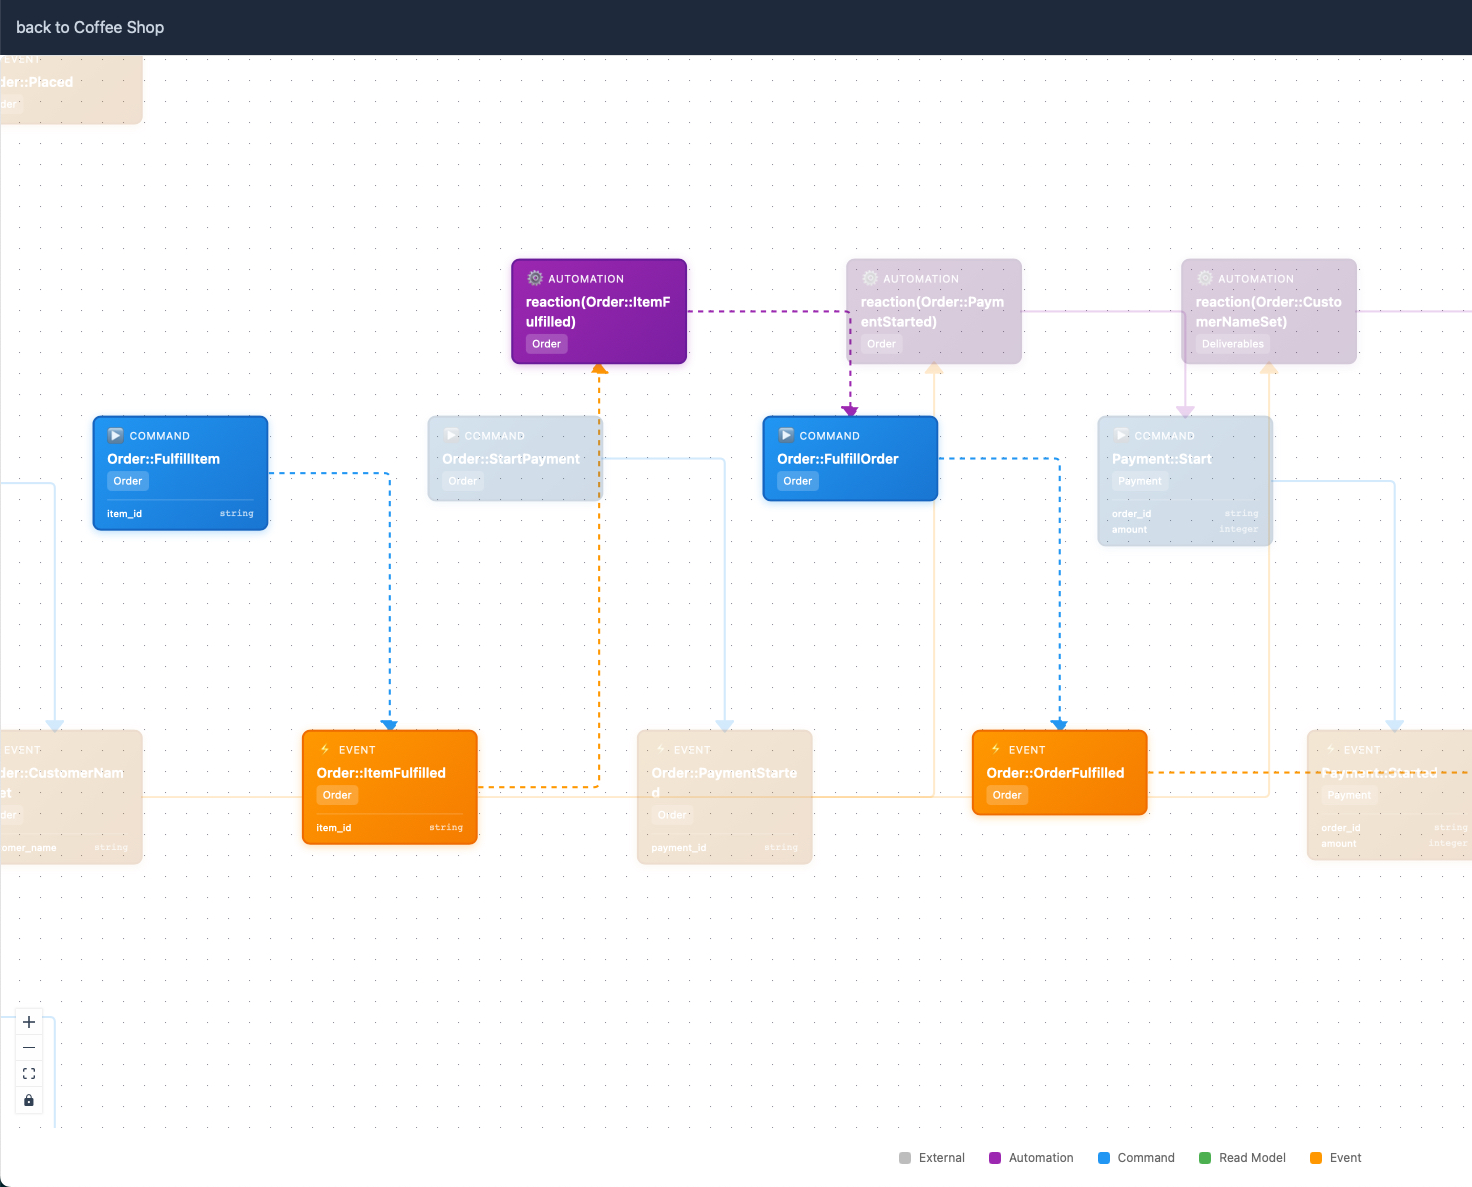Click the play icon on Order::FulfillOrder command
Image resolution: width=1472 pixels, height=1187 pixels.
click(x=786, y=435)
